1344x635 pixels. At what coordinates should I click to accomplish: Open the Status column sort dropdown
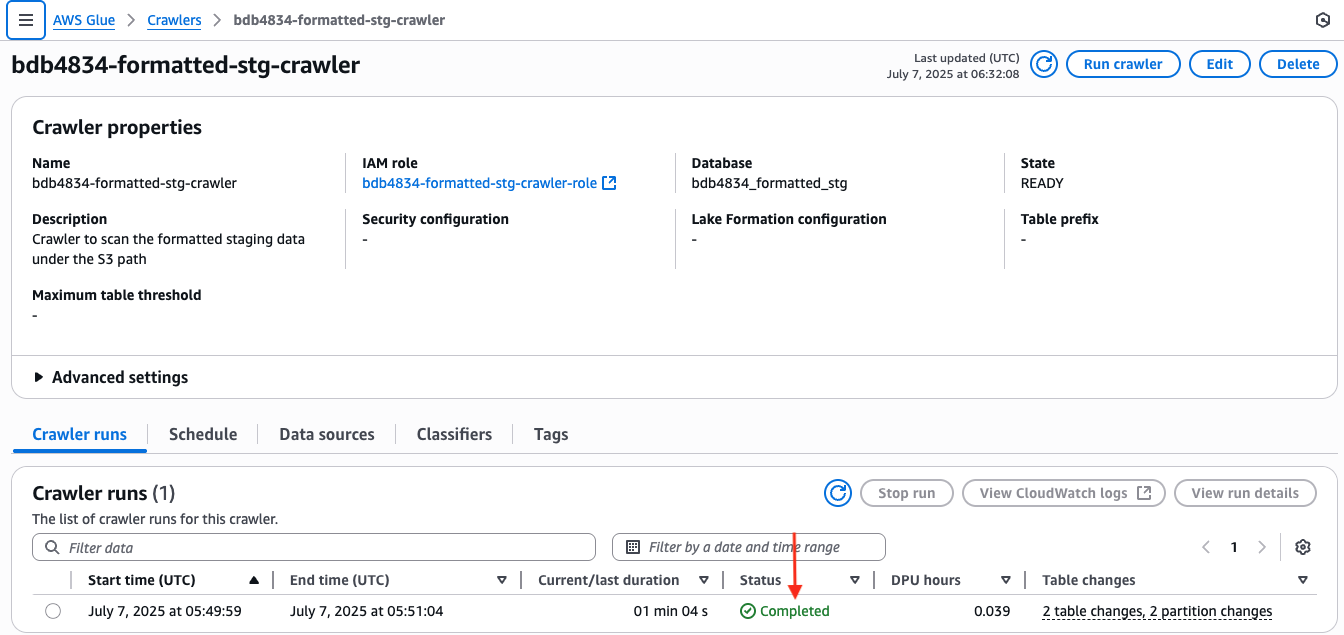click(x=855, y=580)
